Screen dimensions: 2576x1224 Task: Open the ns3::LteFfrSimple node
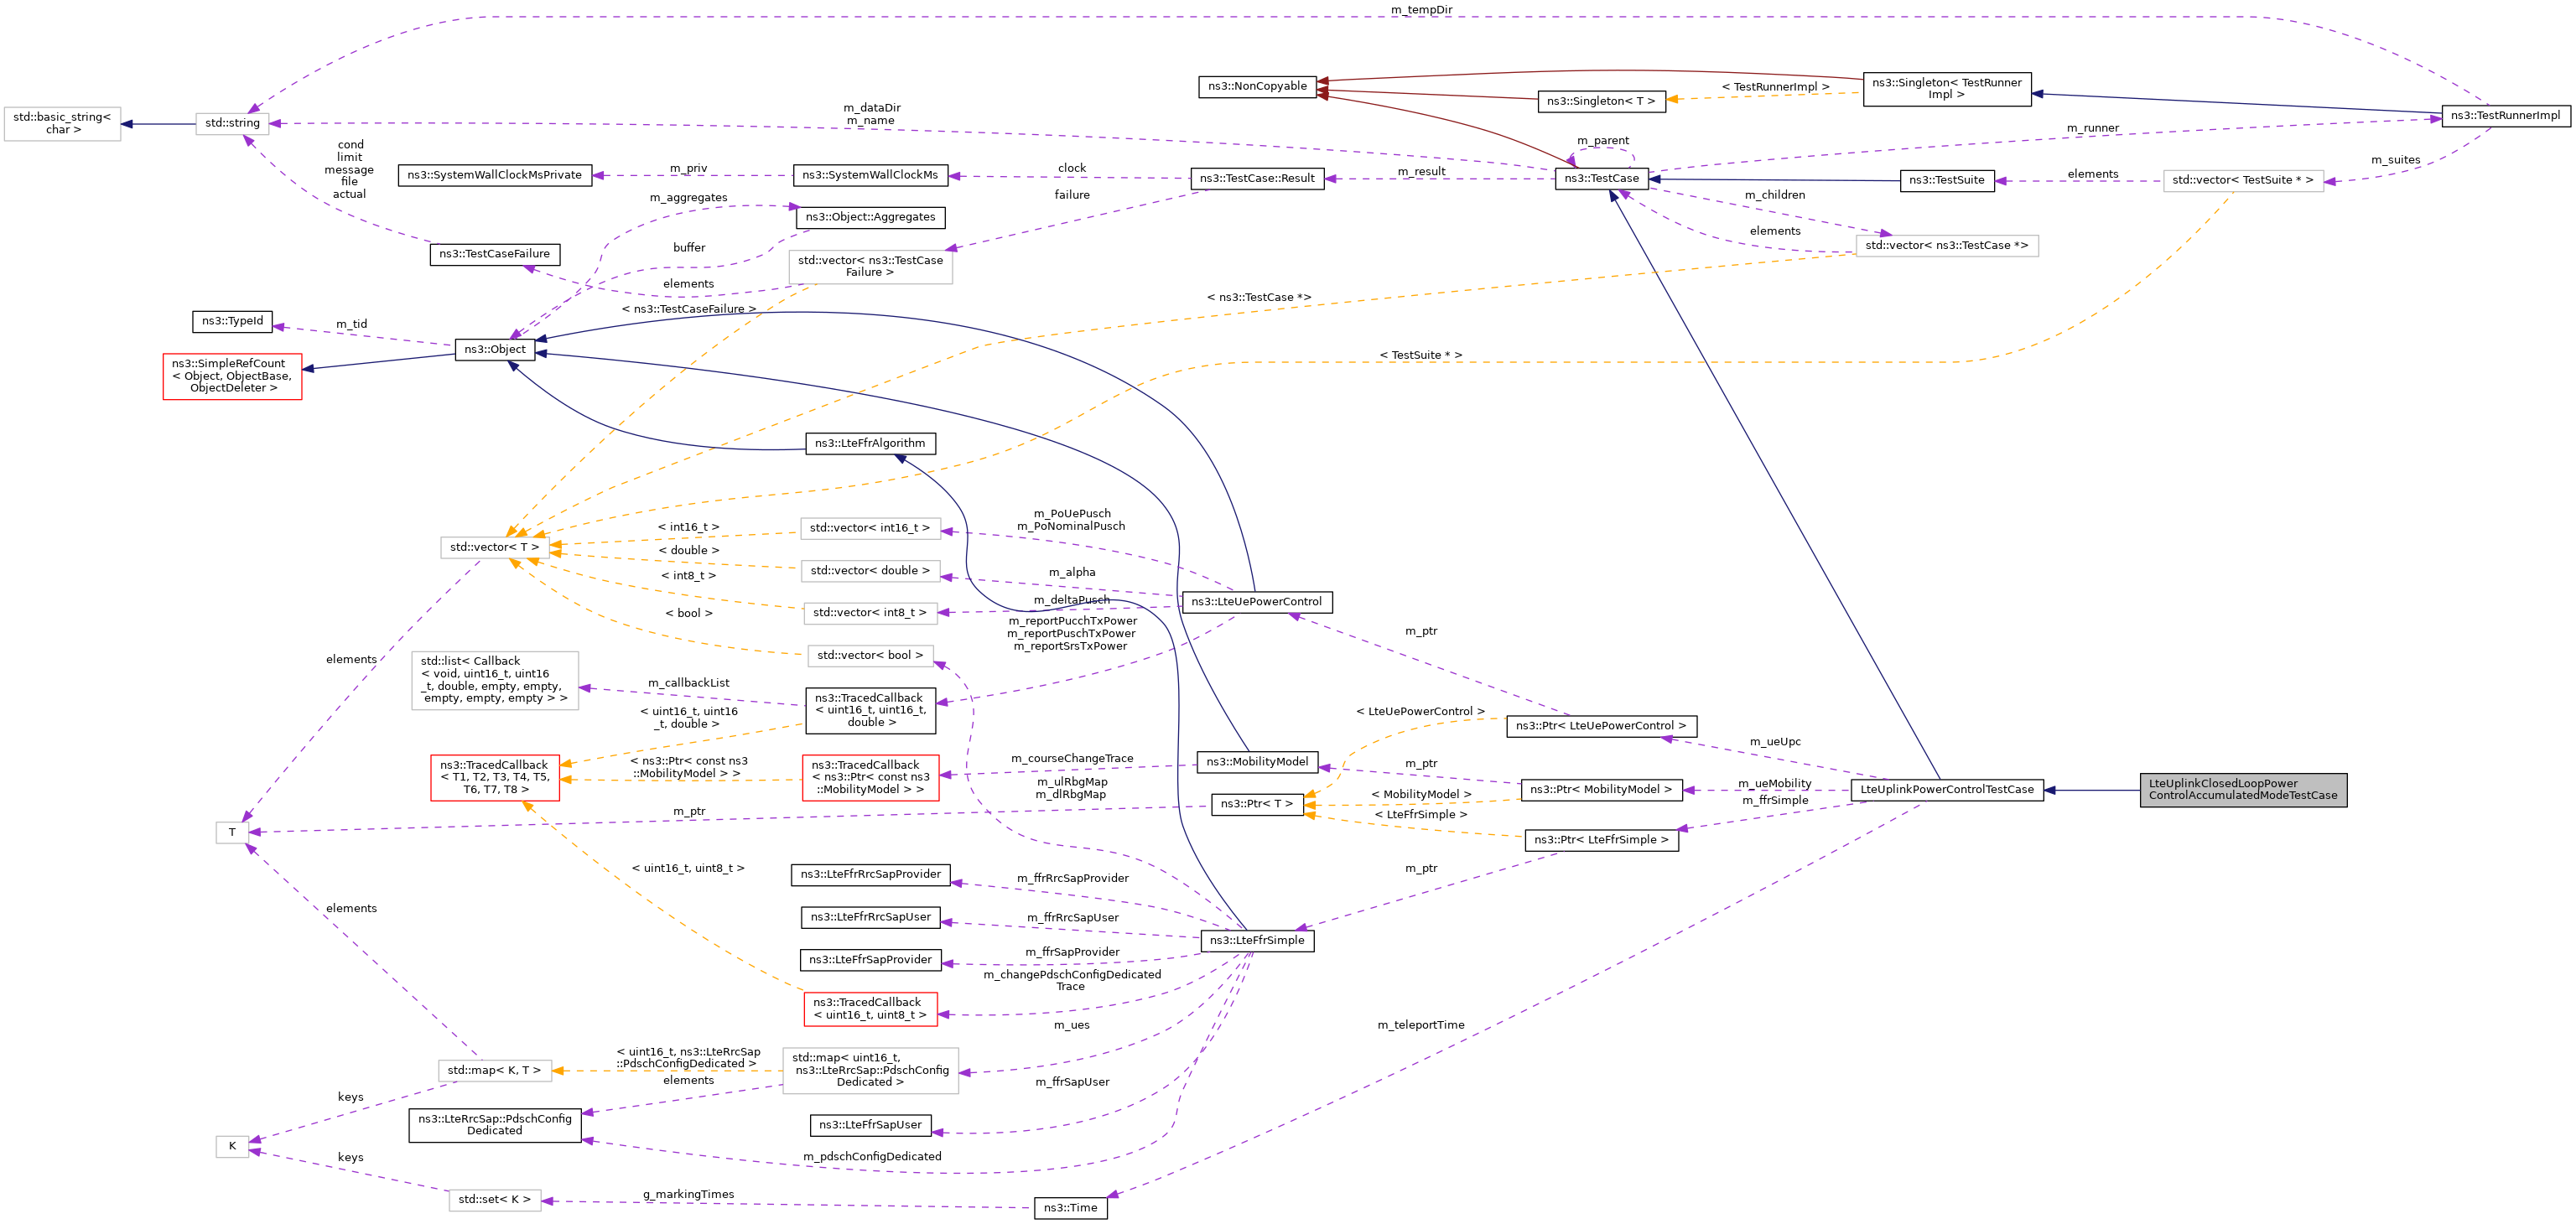coord(1257,941)
